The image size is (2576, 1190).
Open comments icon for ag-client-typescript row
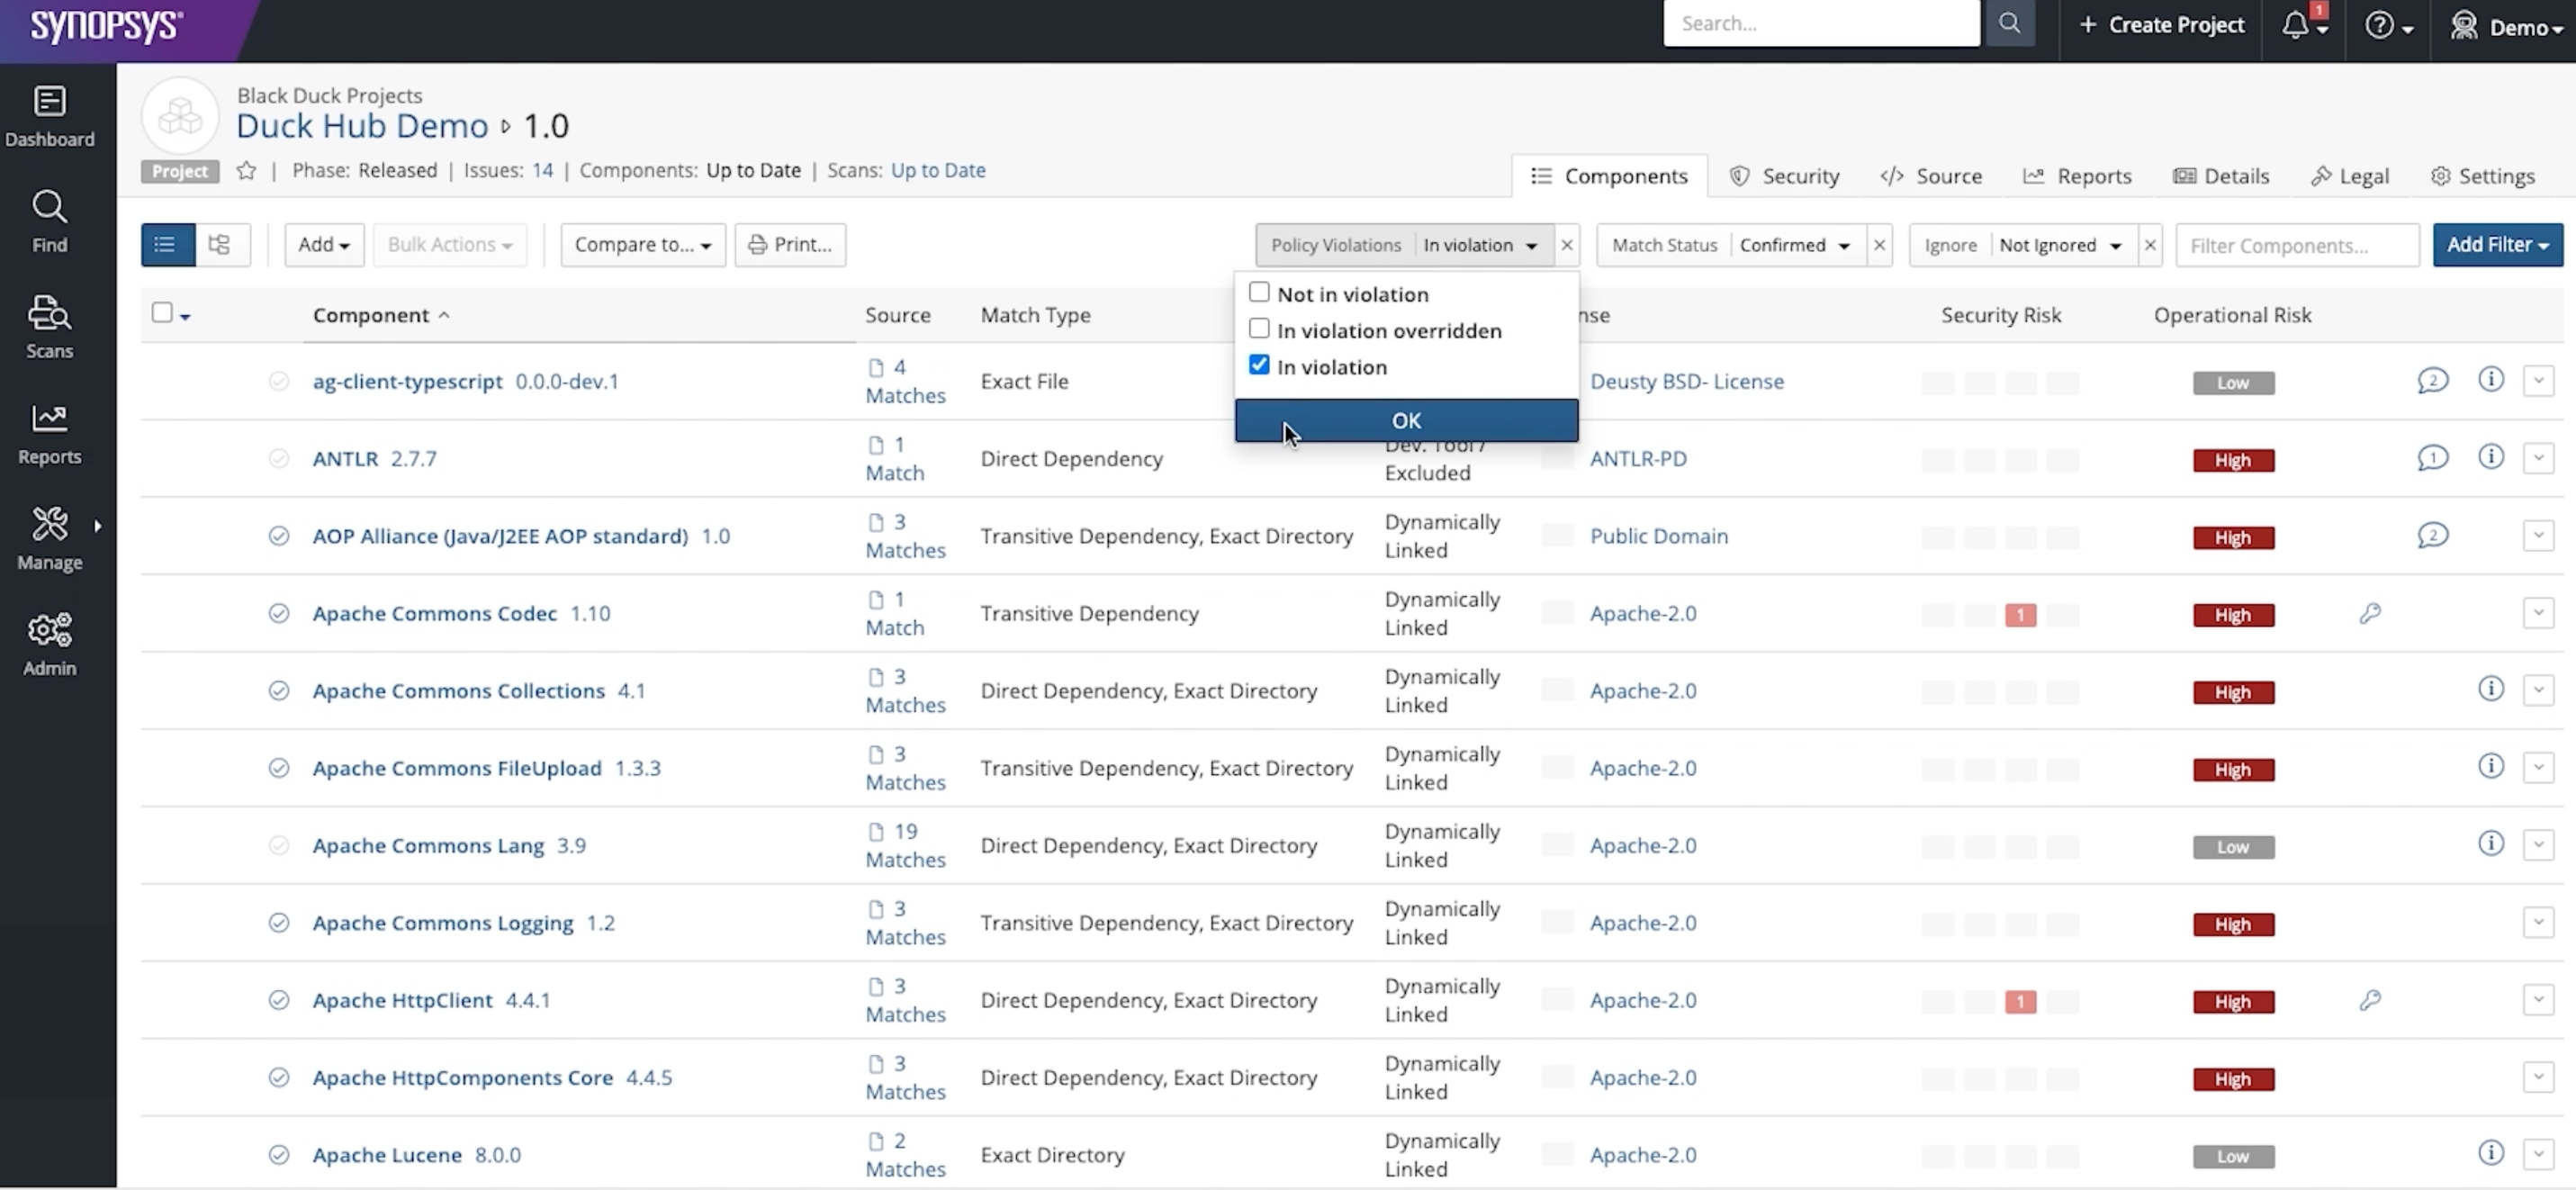coord(2432,381)
